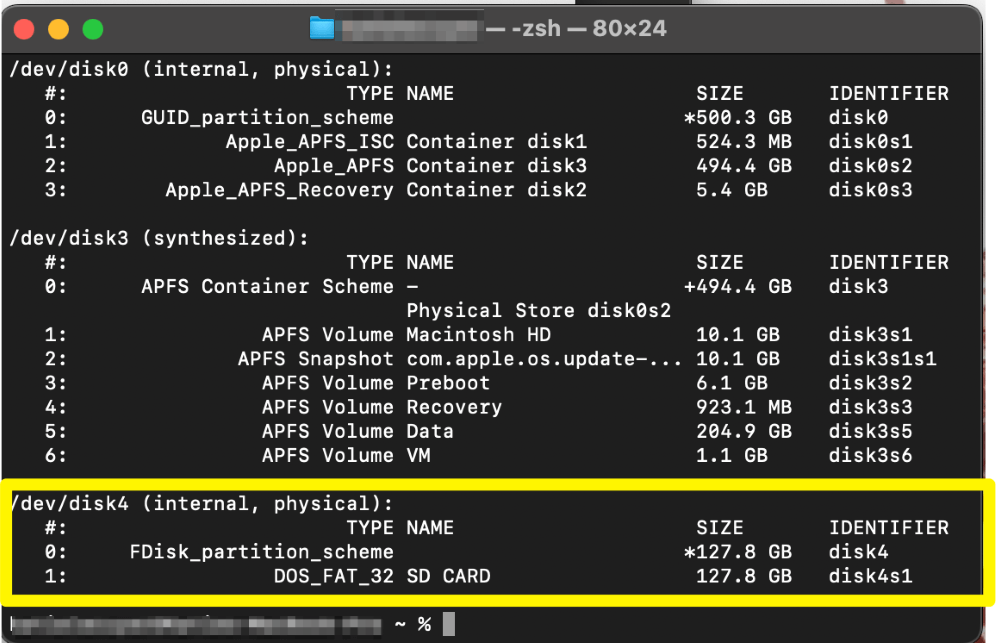The image size is (996, 643).
Task: Click the "Macintosh HD" volume name
Action: [x=478, y=335]
